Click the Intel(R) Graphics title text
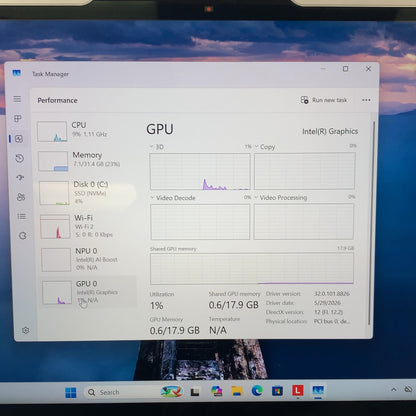The width and height of the screenshot is (416, 416). point(330,131)
